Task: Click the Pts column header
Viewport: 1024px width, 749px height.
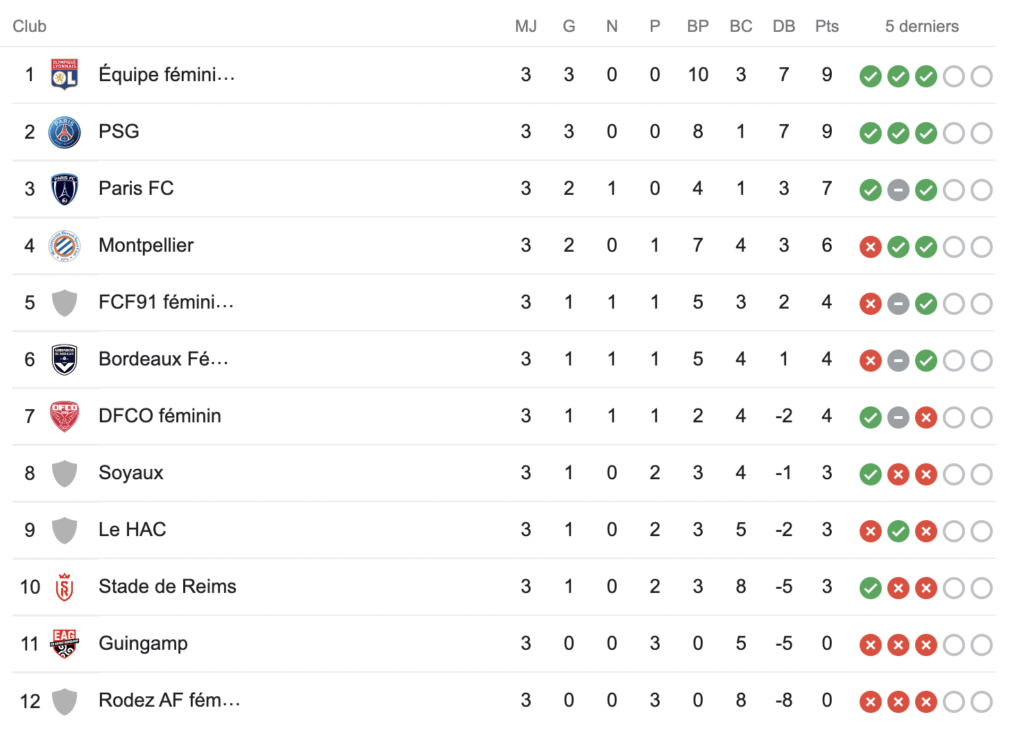Action: (x=827, y=26)
